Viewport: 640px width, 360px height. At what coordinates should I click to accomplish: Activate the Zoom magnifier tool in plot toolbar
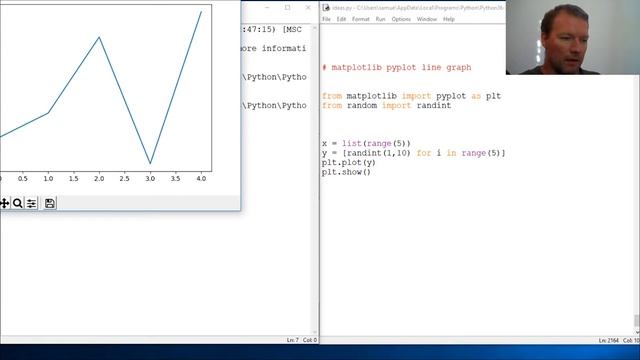18,203
